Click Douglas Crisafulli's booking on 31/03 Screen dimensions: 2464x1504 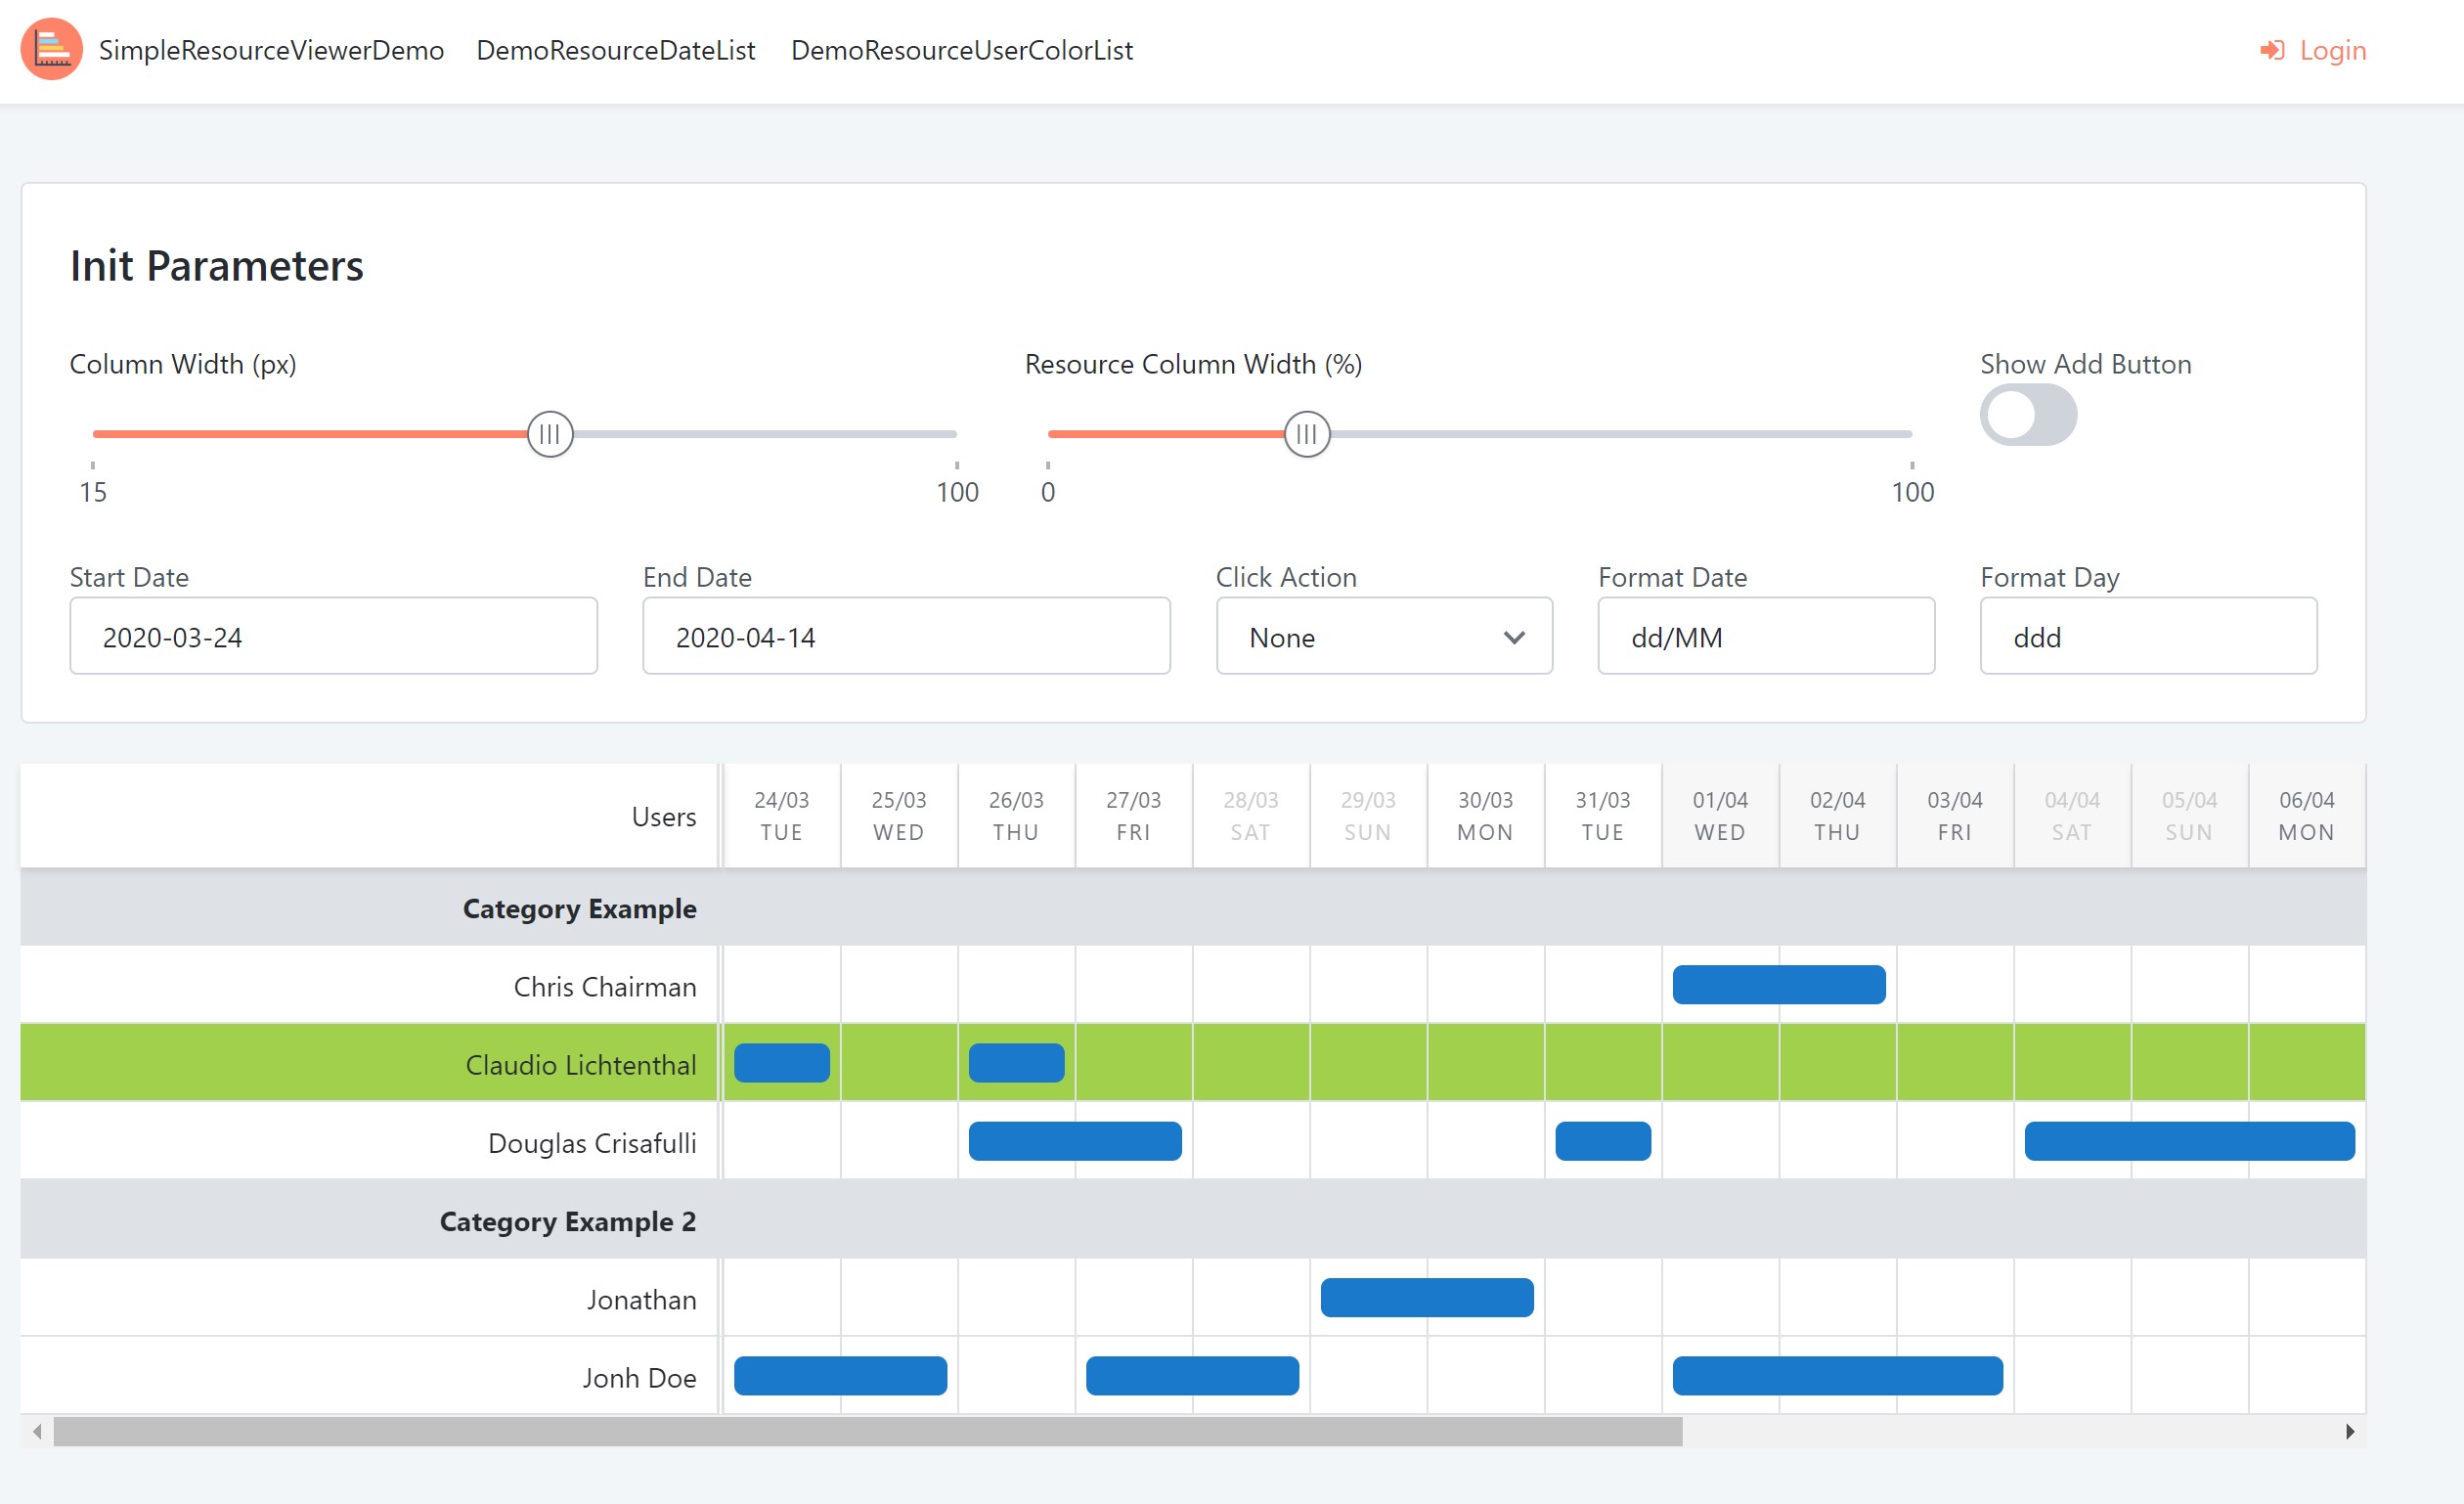click(x=1603, y=1141)
